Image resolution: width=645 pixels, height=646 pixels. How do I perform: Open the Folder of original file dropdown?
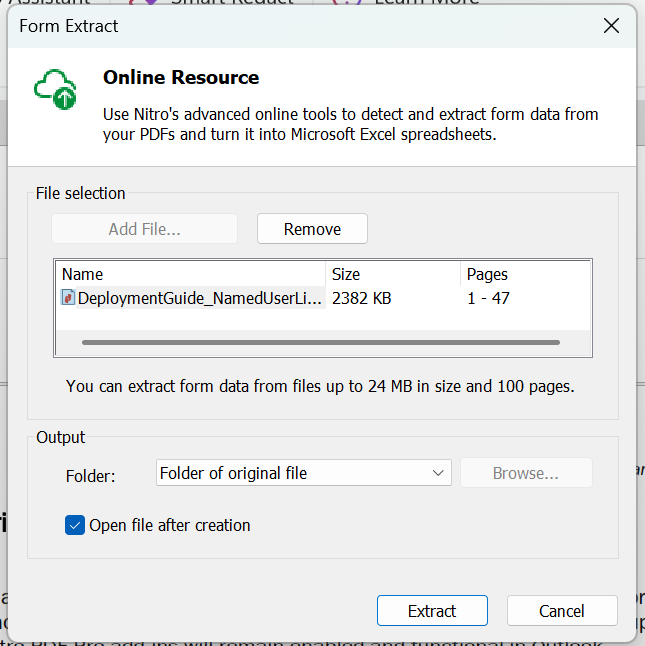point(304,473)
